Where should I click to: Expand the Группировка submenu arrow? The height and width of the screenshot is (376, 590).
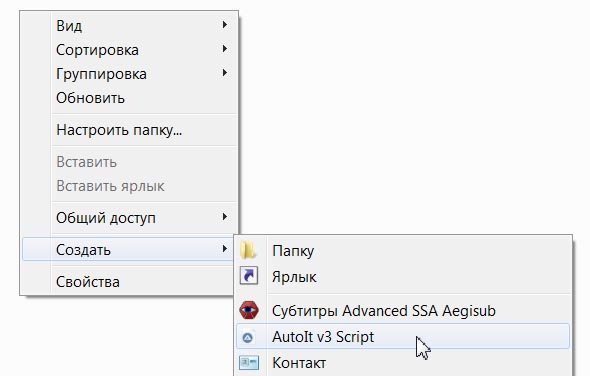(x=225, y=73)
